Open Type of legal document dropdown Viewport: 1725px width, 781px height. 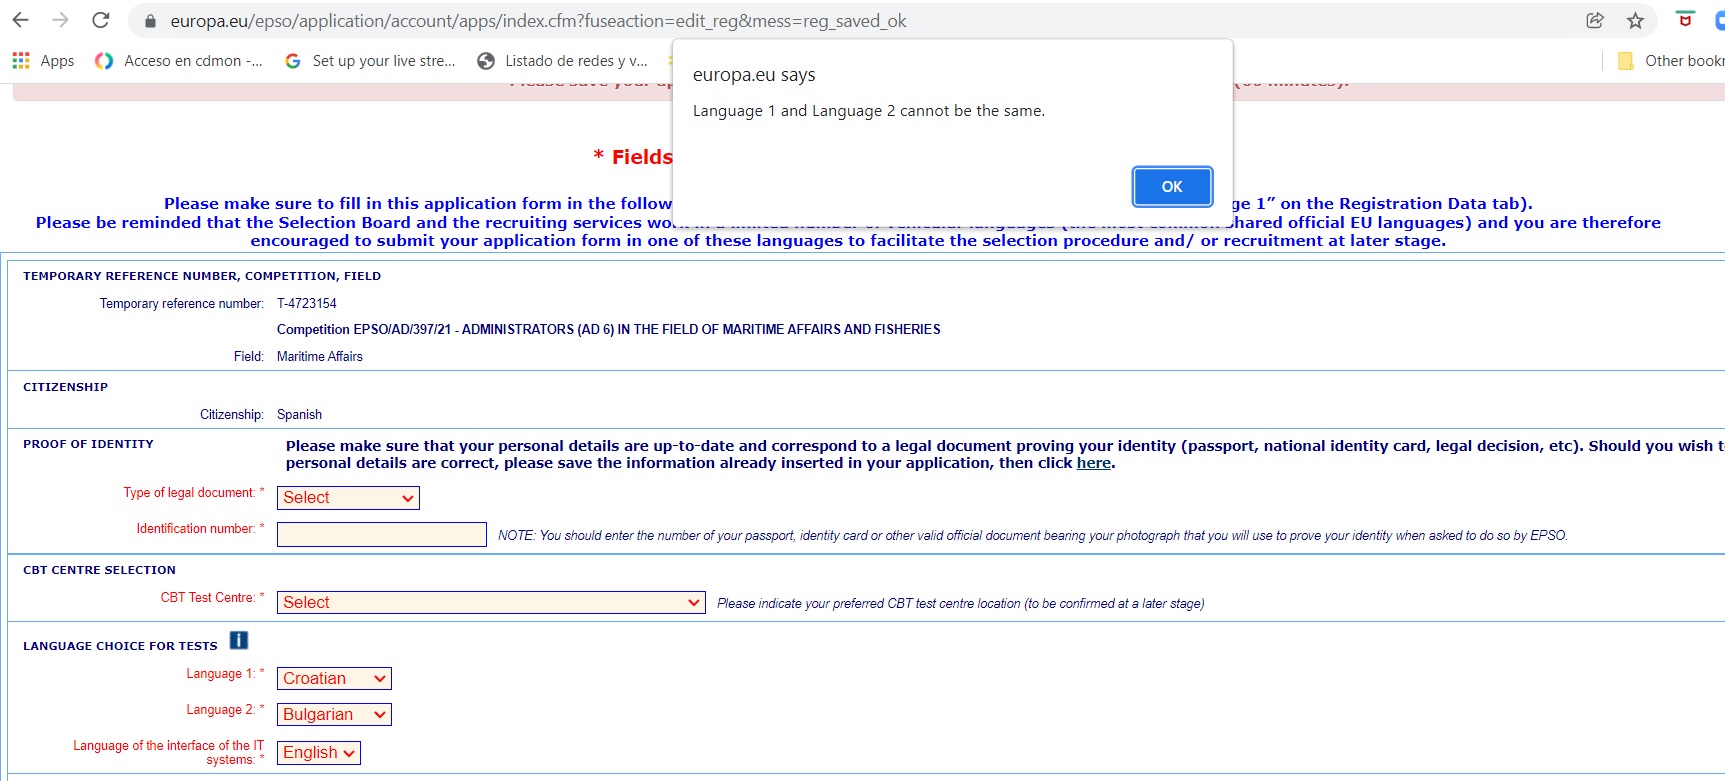coord(348,498)
